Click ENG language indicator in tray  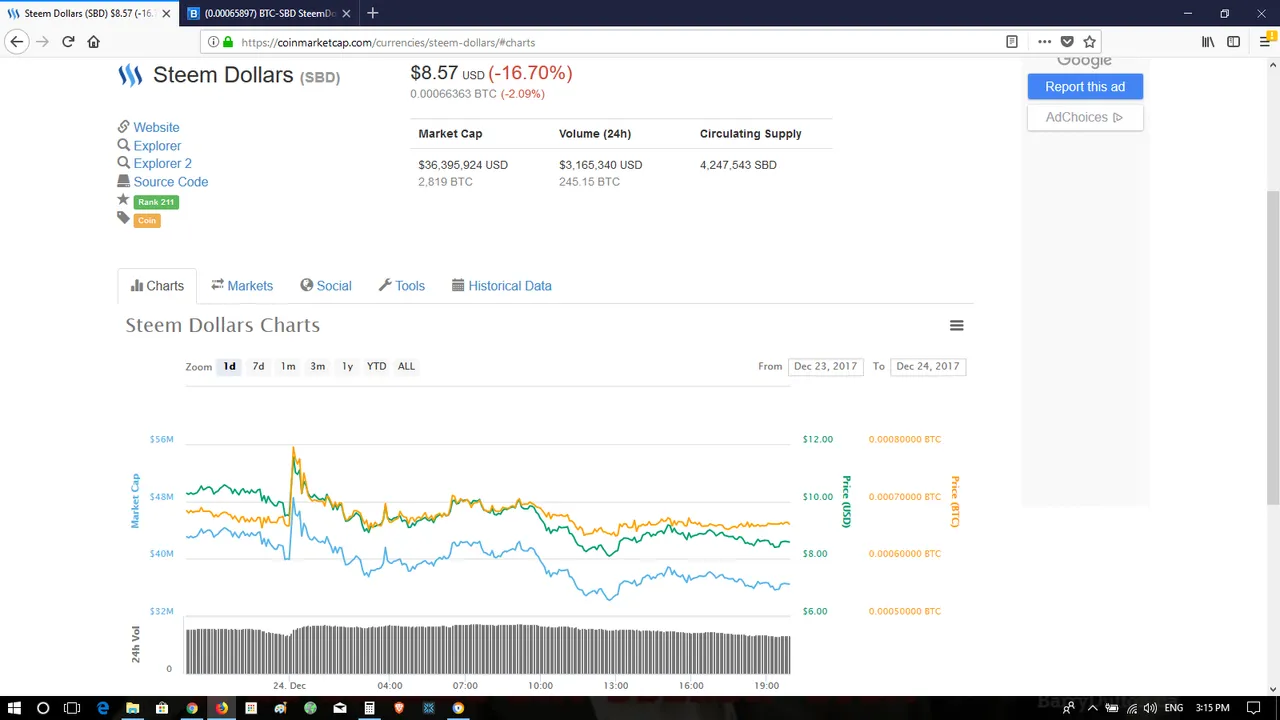(x=1174, y=708)
